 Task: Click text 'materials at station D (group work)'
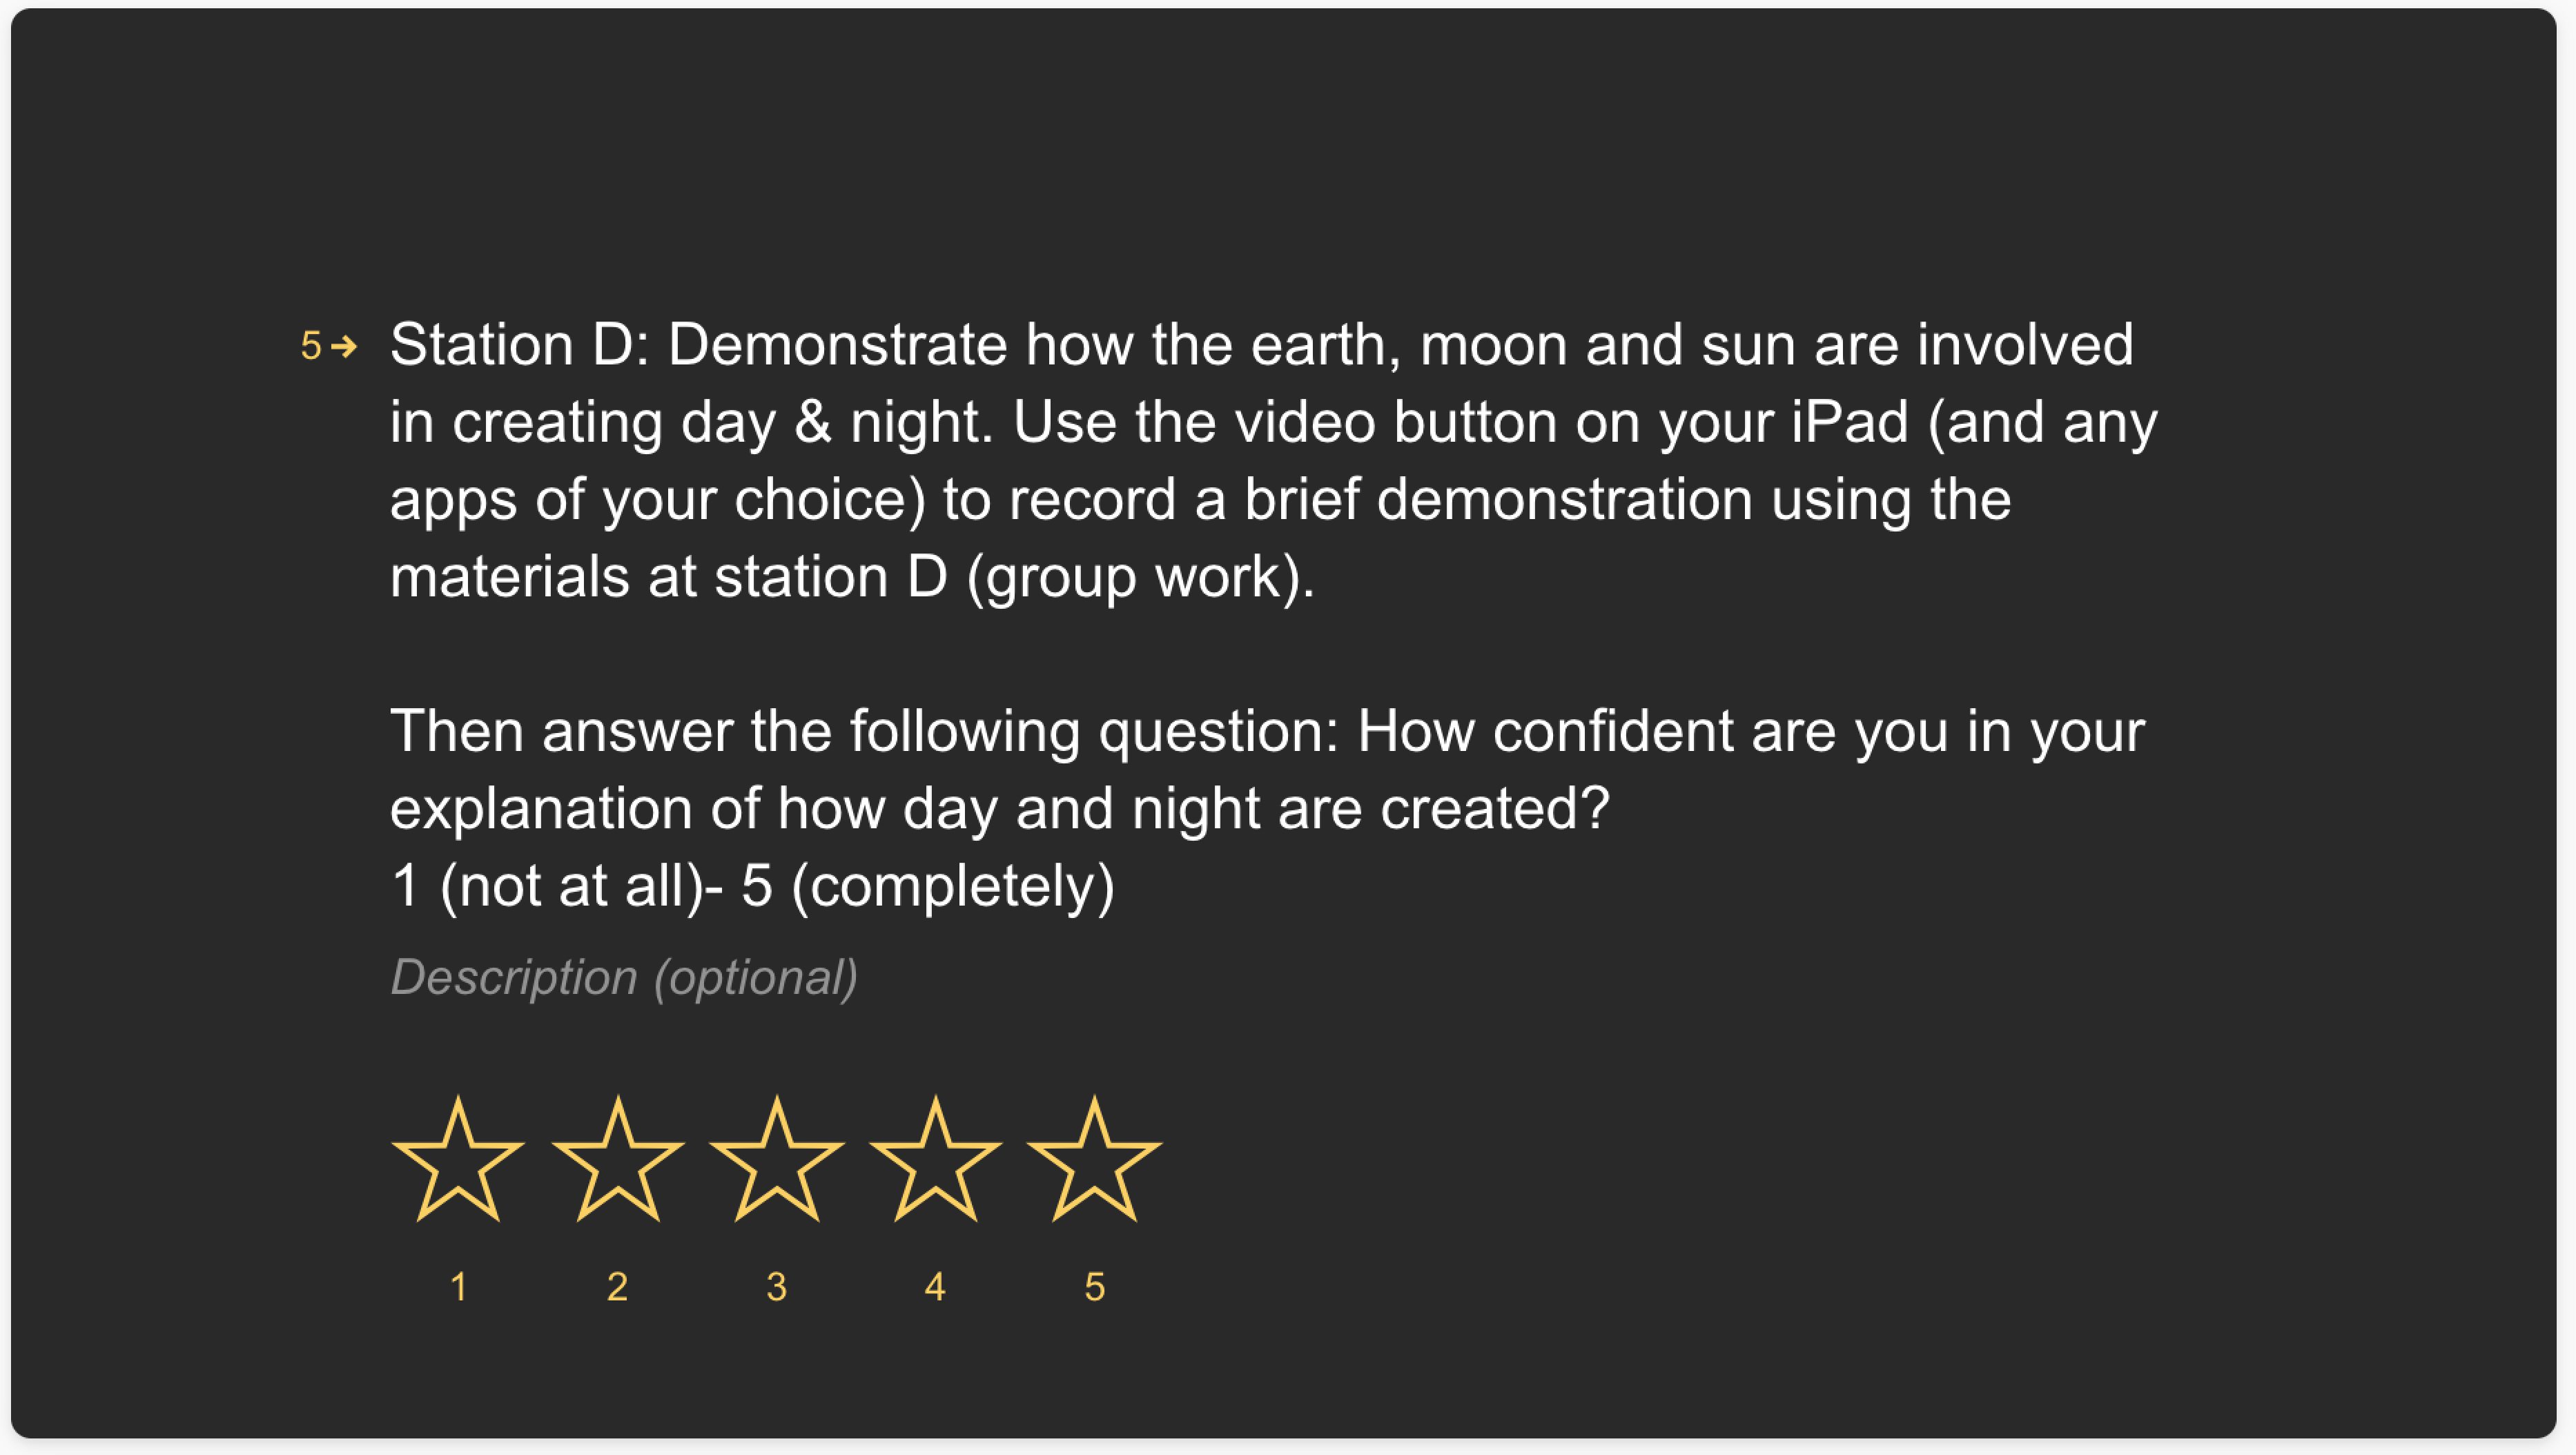(x=852, y=578)
